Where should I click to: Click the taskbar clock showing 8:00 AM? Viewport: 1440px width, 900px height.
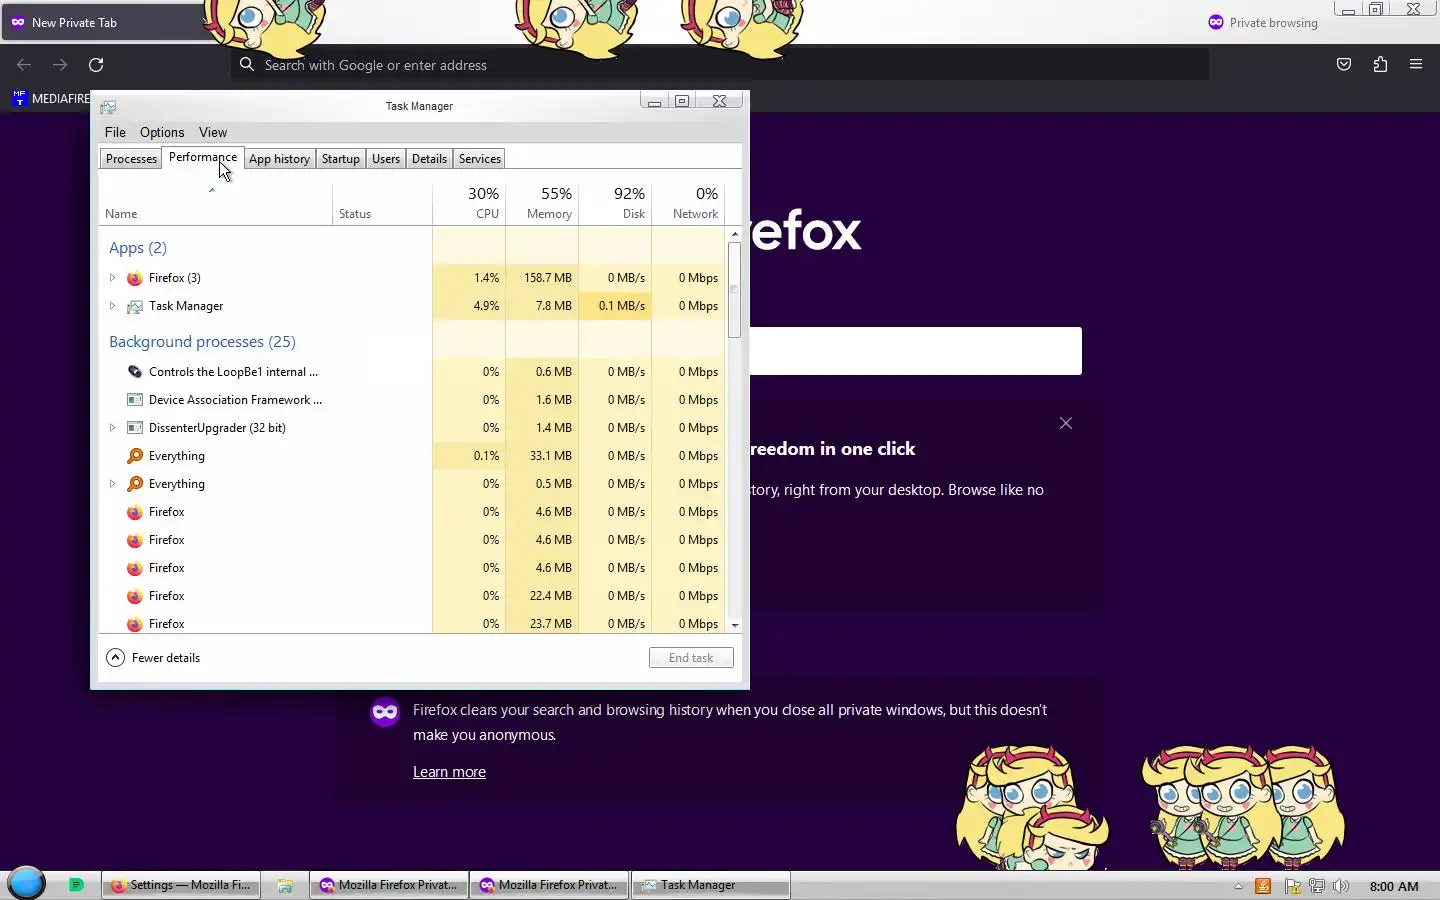coord(1394,886)
